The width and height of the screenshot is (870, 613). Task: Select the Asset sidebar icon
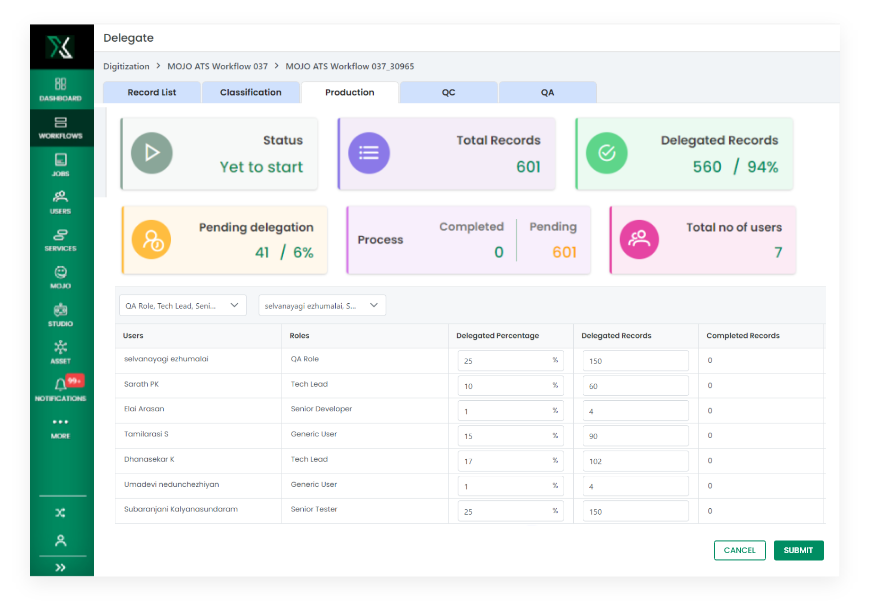(61, 347)
